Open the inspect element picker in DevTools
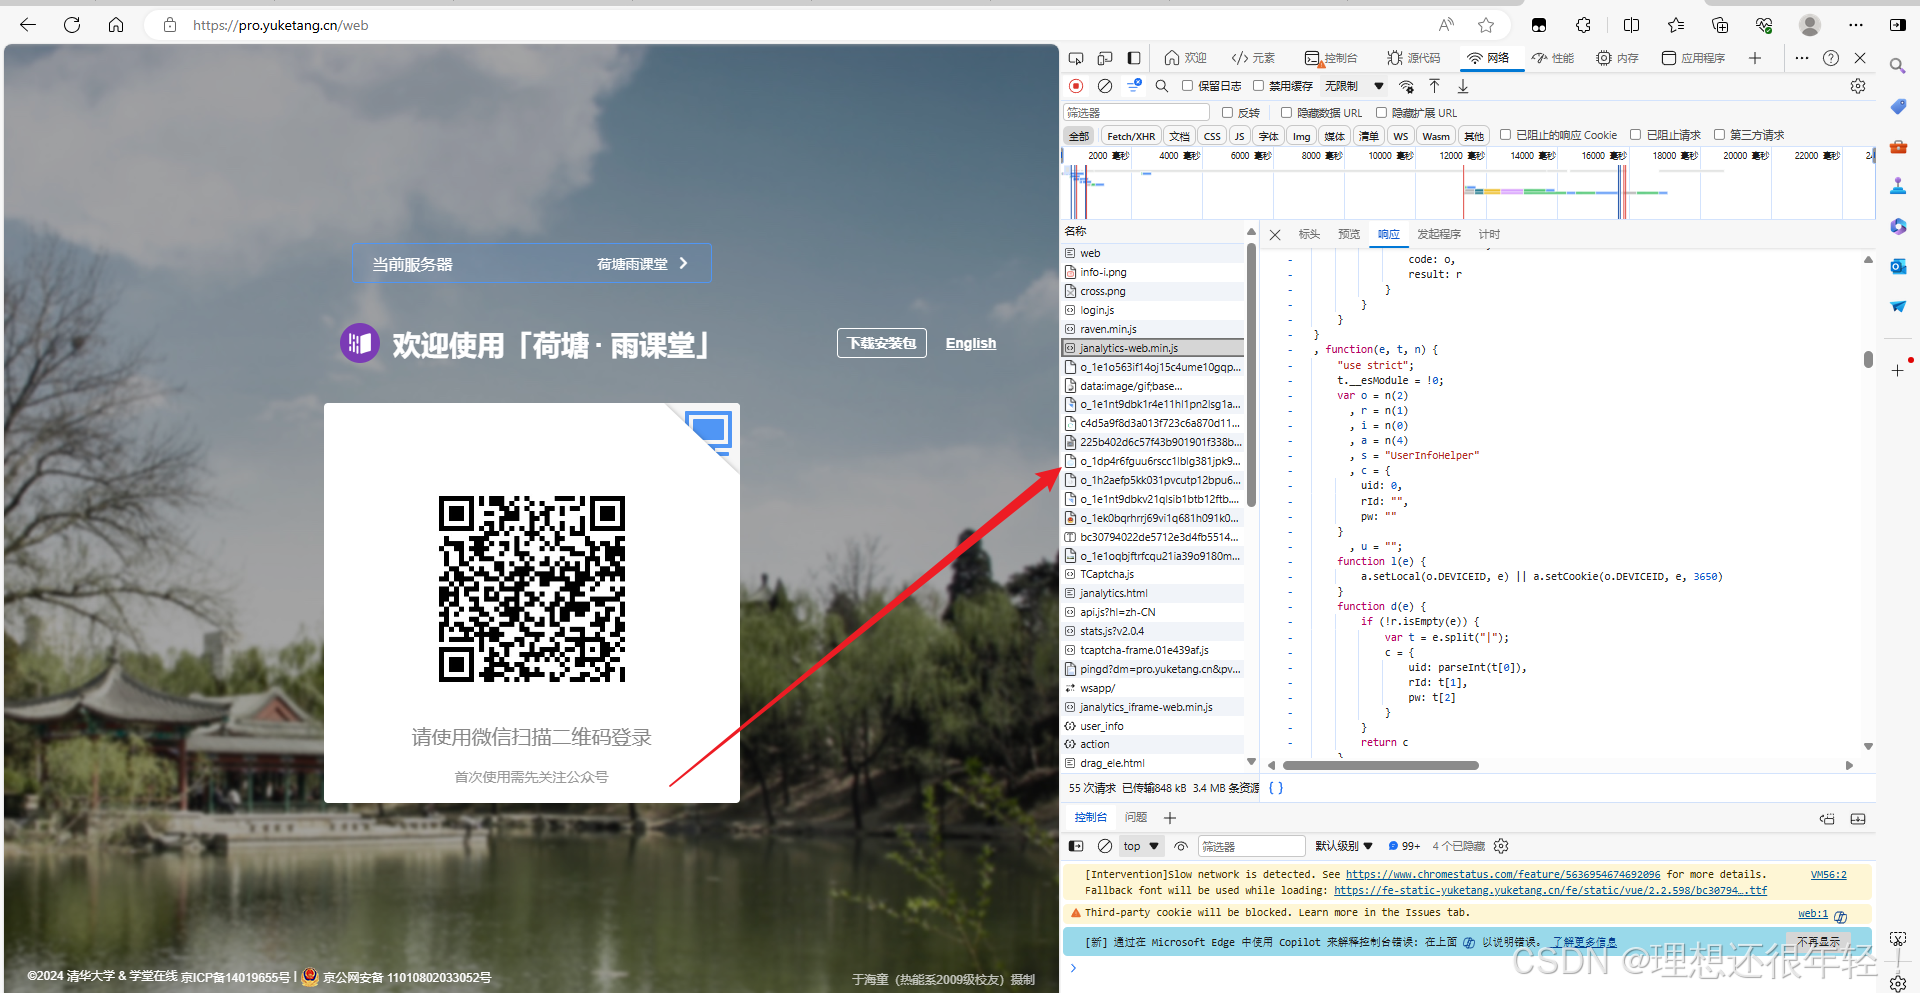Screen dimensions: 1920x993 1076,58
